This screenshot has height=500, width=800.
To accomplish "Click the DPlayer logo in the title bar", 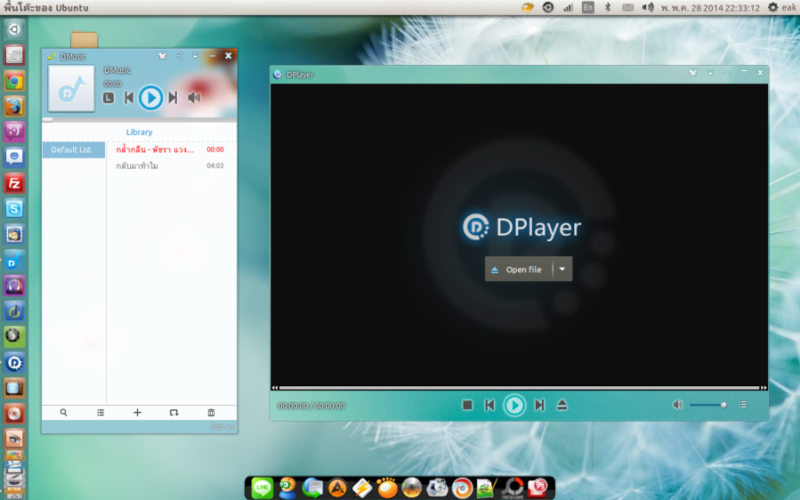I will pos(278,74).
